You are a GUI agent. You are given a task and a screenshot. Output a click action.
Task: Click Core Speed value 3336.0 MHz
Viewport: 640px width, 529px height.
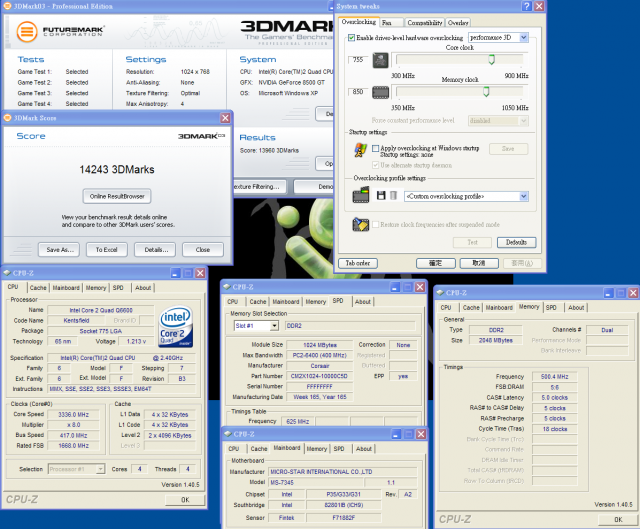73,414
